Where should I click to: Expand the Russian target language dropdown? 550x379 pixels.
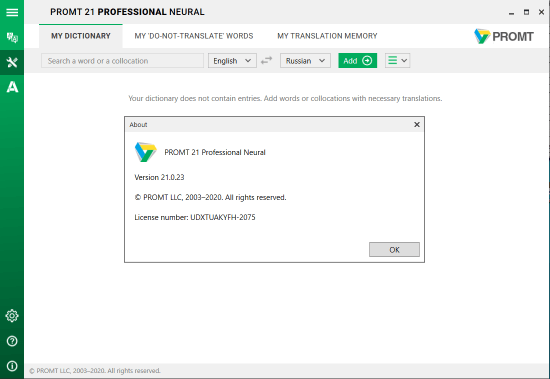point(305,61)
